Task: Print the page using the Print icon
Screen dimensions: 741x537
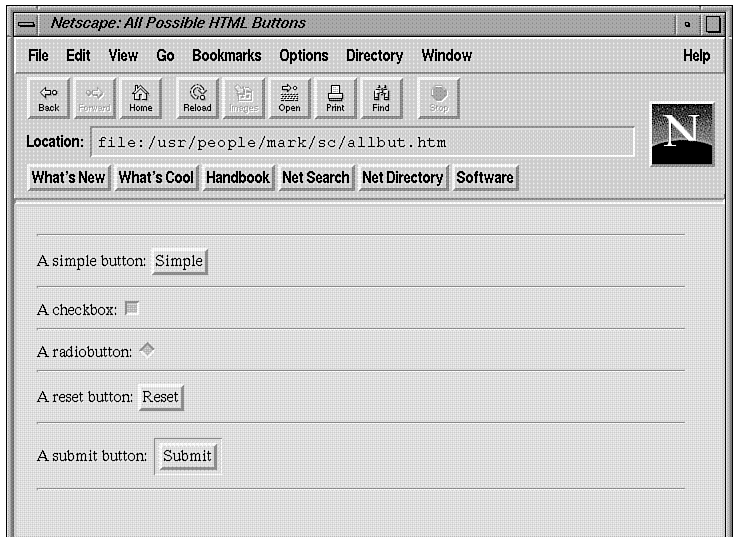Action: pyautogui.click(x=335, y=98)
